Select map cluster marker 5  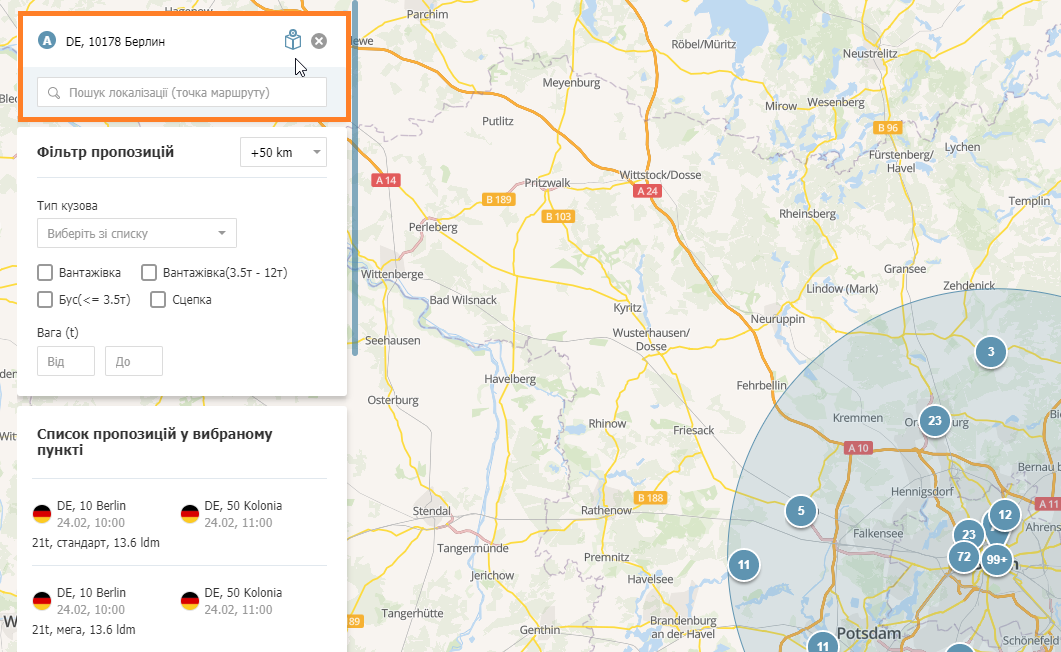pyautogui.click(x=800, y=511)
